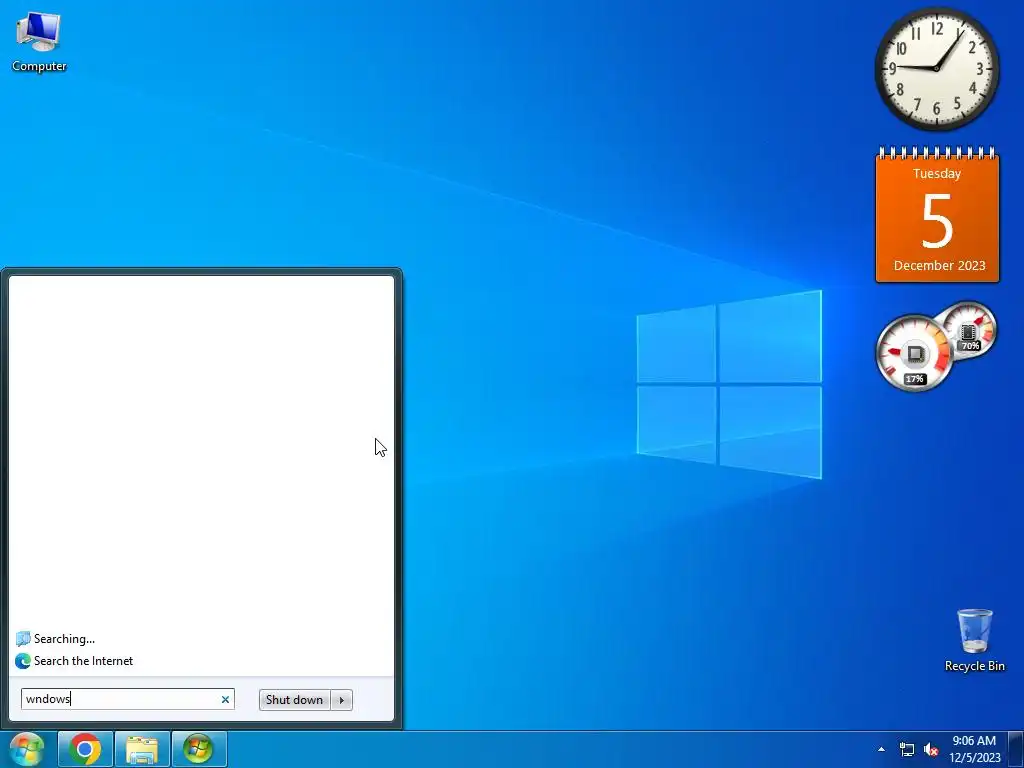Click the orange calendar gadget

pyautogui.click(x=937, y=215)
